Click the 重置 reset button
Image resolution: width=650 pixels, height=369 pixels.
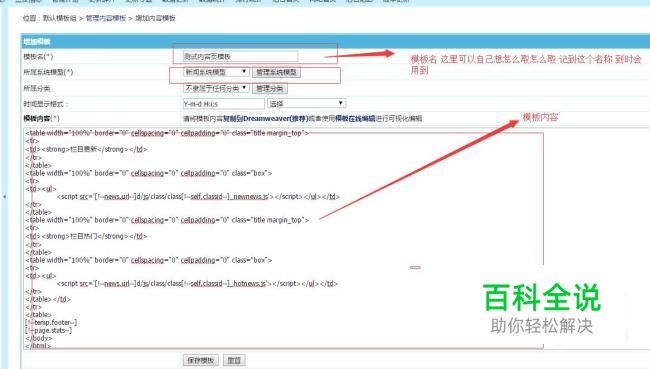pyautogui.click(x=234, y=360)
